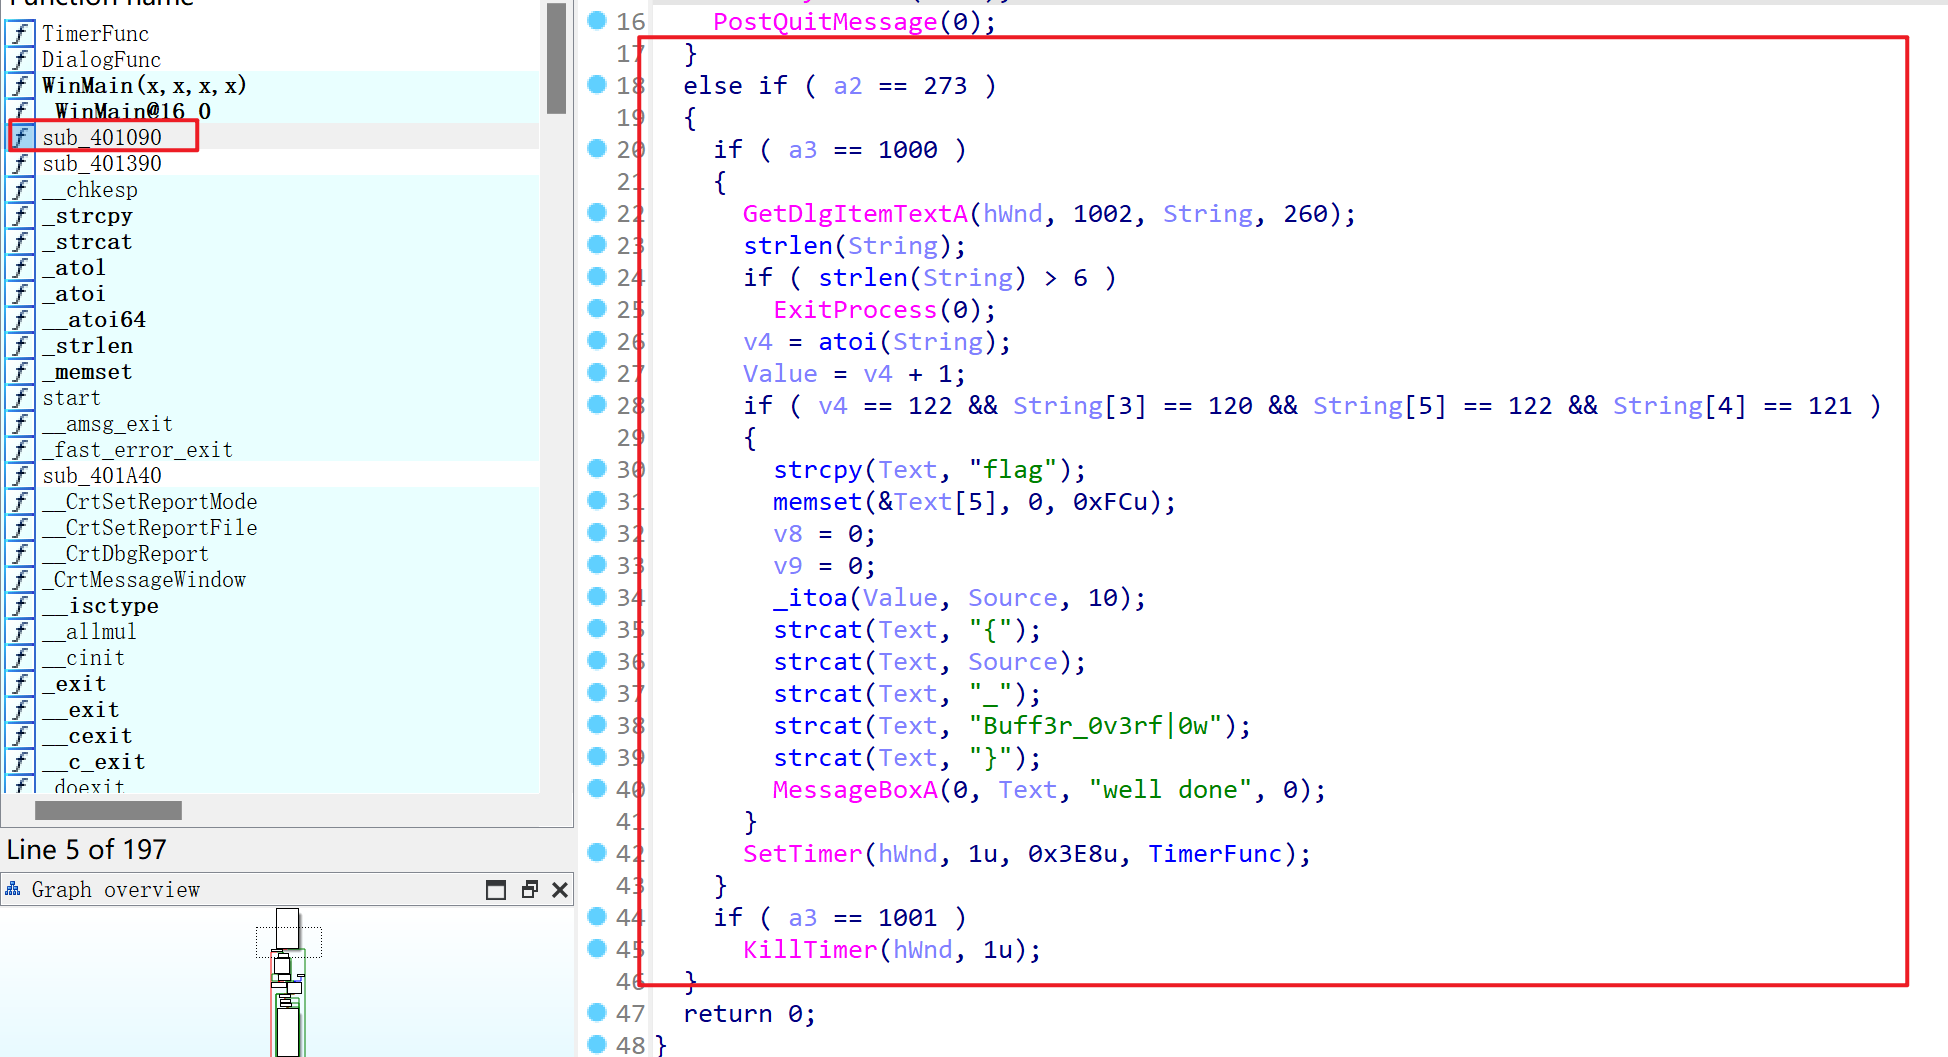Select _strlen function entry
The height and width of the screenshot is (1057, 1948).
click(x=87, y=345)
